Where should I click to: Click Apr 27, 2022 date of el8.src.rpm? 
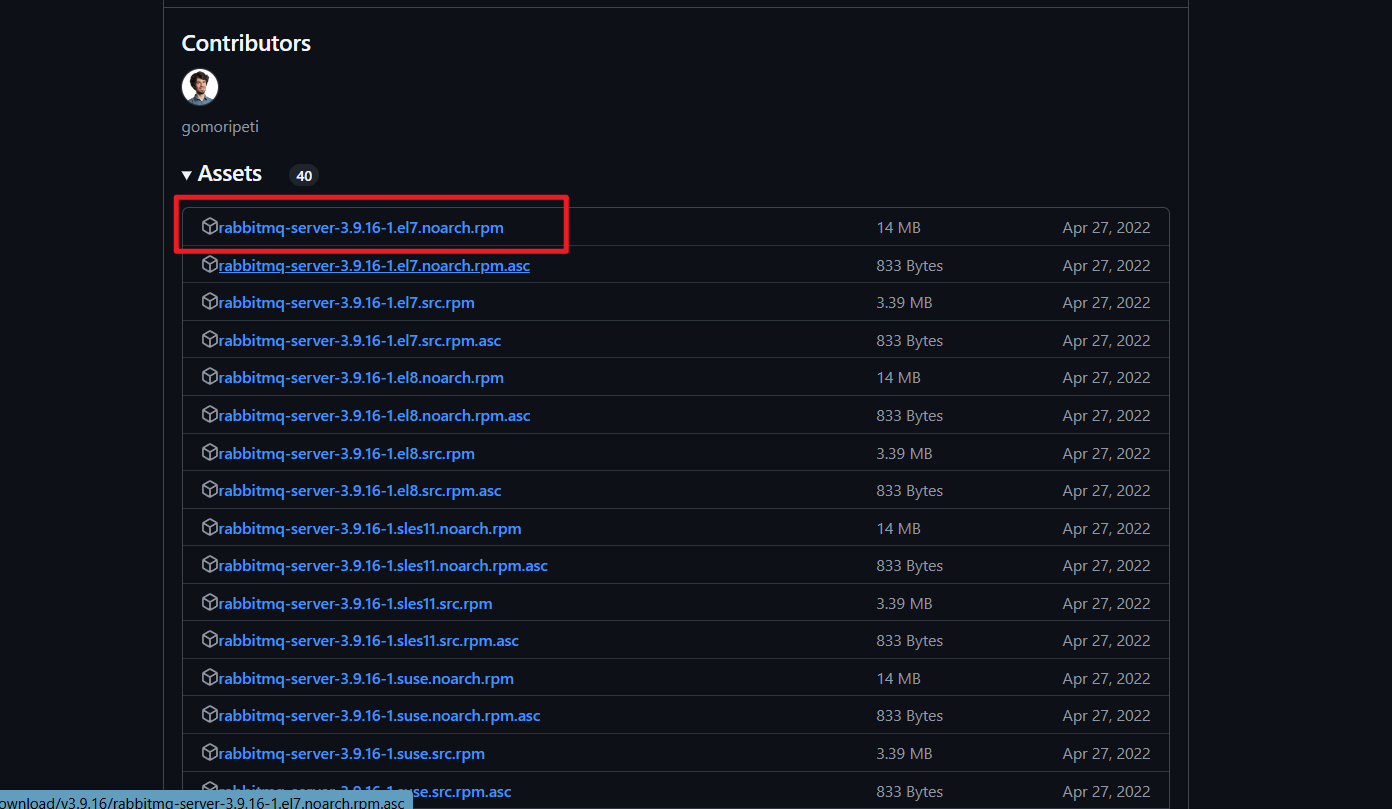(1106, 454)
